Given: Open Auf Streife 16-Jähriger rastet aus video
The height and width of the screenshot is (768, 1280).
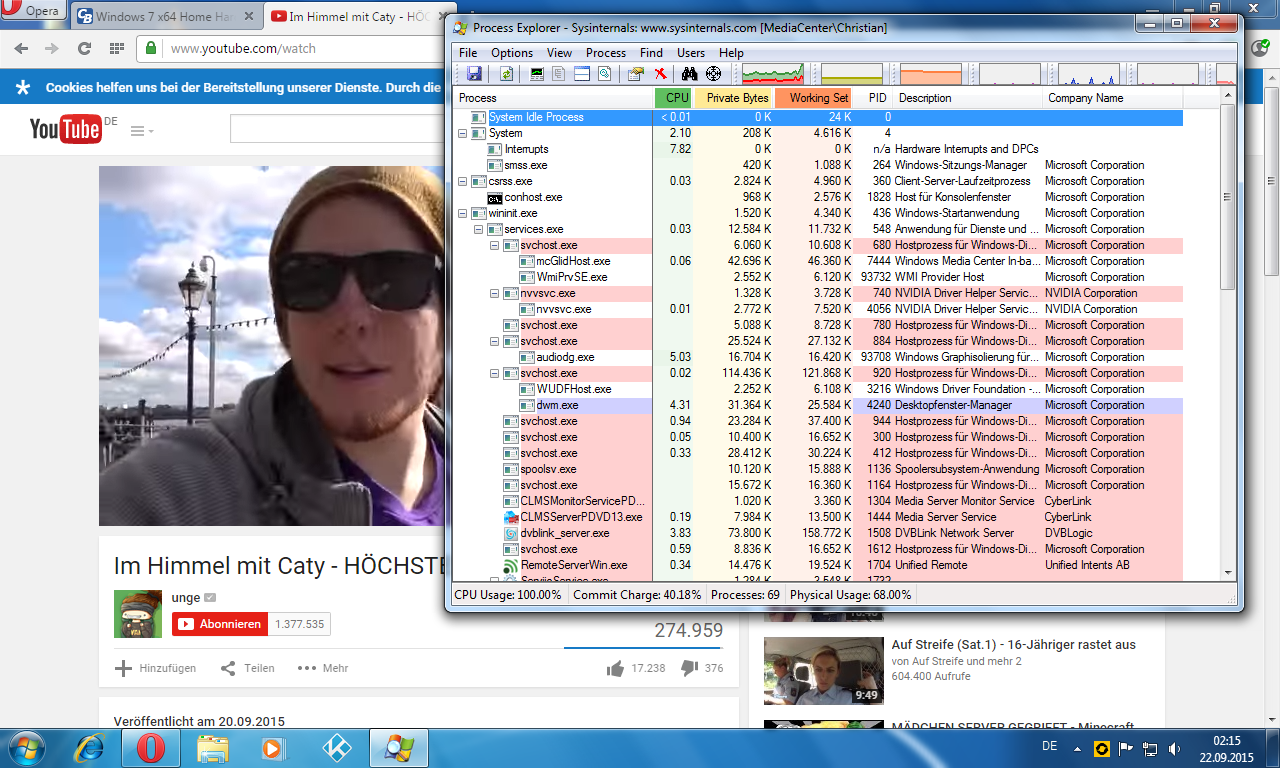Looking at the screenshot, I should click(x=1014, y=645).
